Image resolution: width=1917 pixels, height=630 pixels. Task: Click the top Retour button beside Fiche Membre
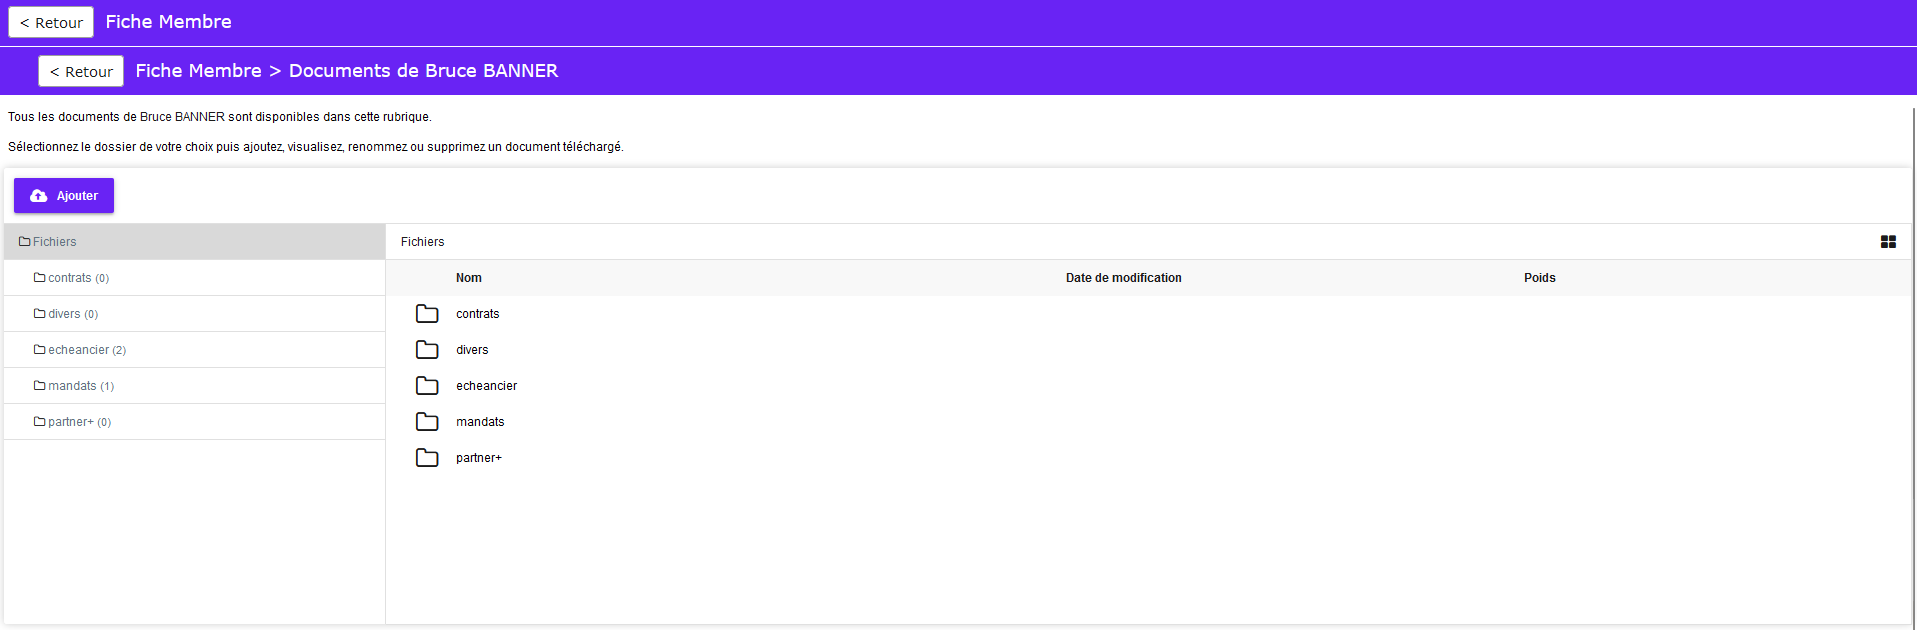point(51,22)
